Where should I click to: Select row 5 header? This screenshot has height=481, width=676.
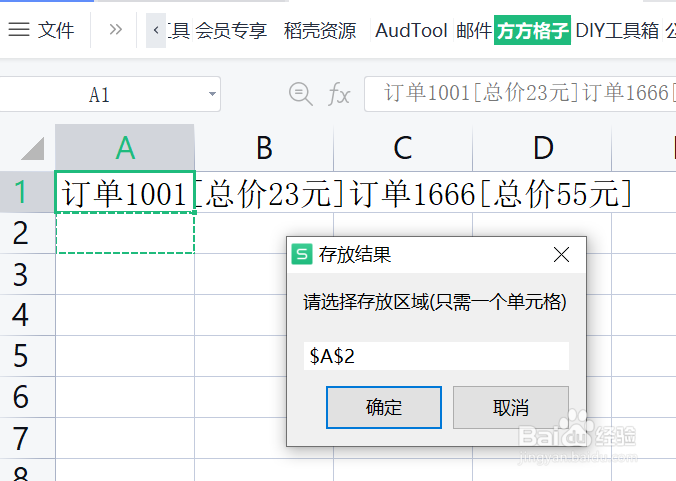pos(27,356)
